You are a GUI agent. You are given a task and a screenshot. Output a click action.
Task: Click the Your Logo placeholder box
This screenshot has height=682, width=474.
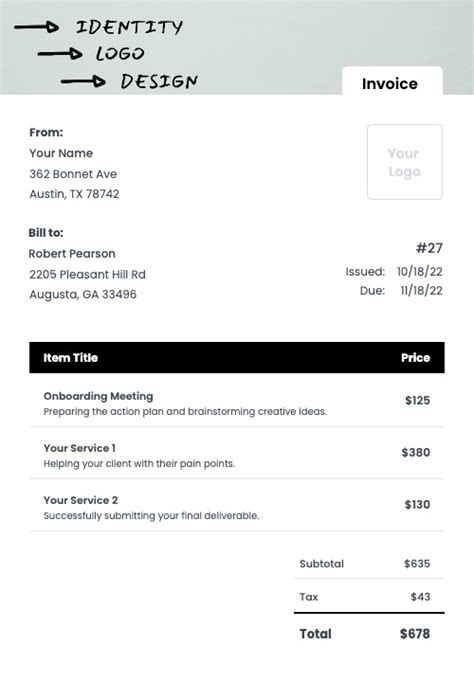coord(404,162)
